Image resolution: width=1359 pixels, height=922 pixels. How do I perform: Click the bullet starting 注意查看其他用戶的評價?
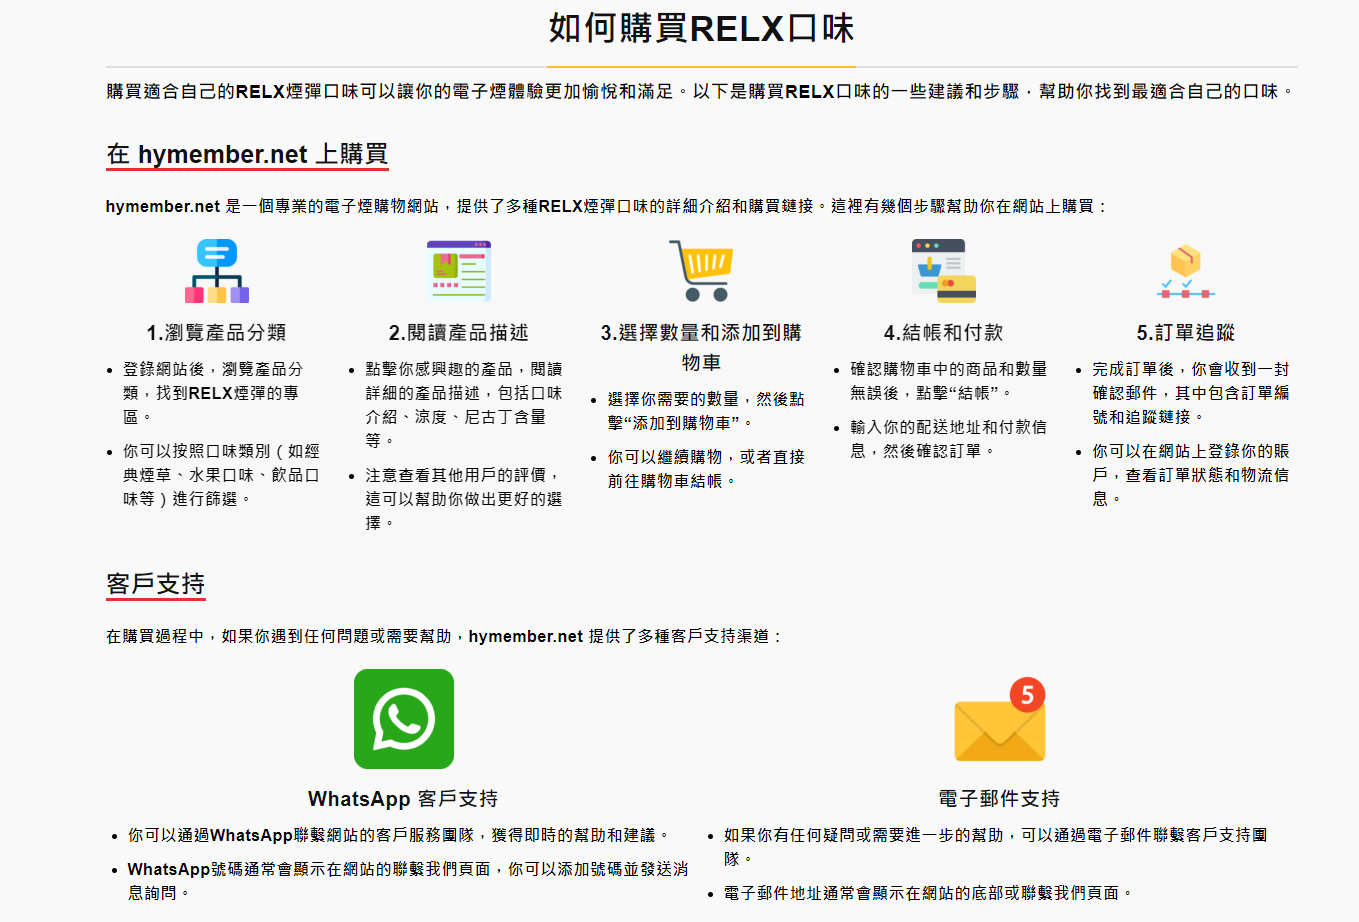[464, 499]
